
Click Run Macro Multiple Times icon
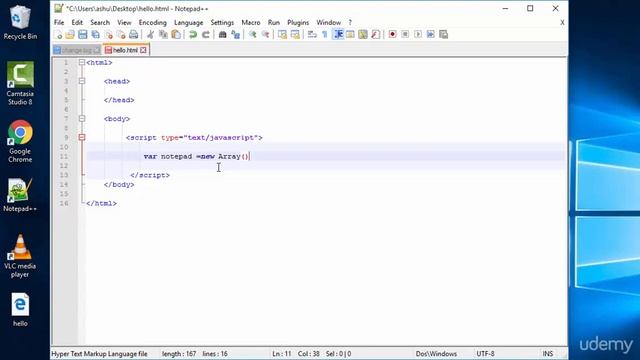tap(431, 35)
